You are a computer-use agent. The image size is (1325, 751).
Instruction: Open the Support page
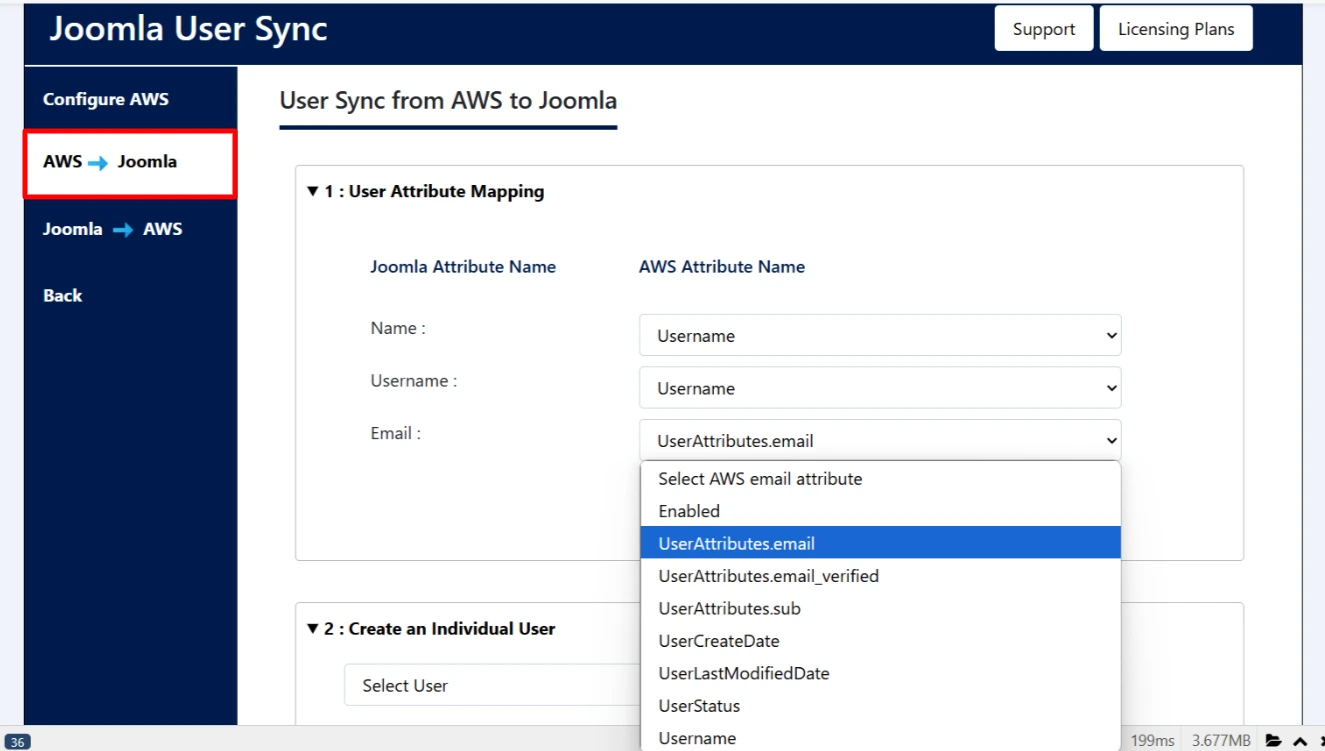[x=1044, y=29]
